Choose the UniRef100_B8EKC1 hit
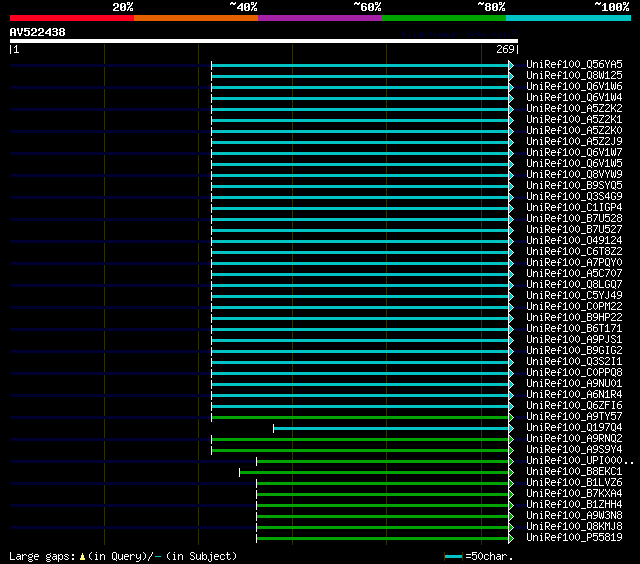Image resolution: width=640 pixels, height=564 pixels. point(574,472)
